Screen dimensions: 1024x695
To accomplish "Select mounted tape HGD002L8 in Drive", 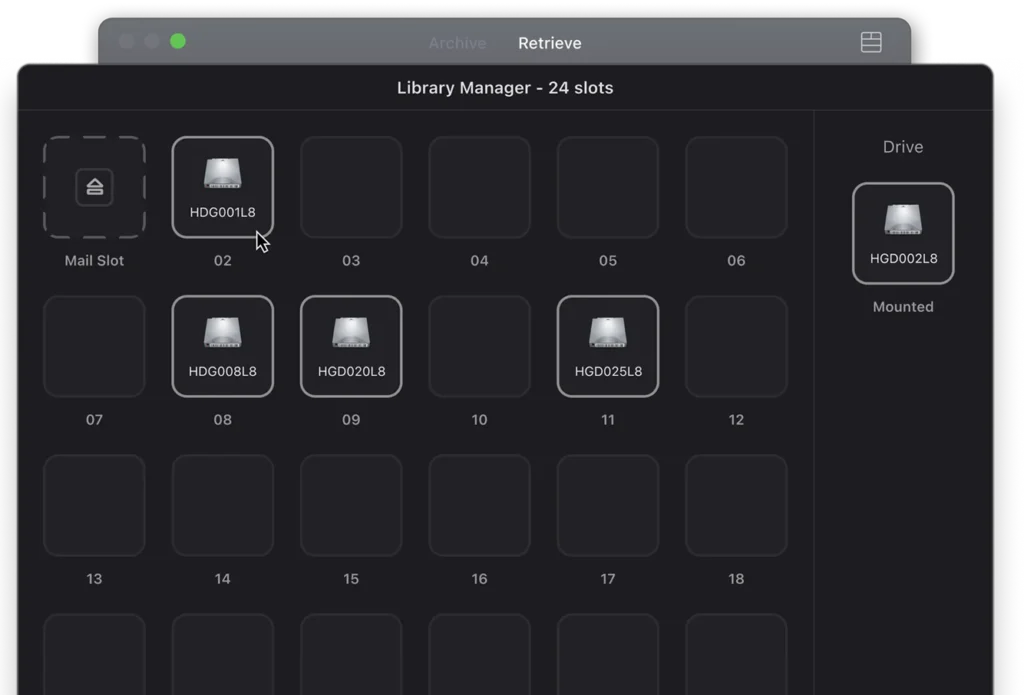I will 903,233.
